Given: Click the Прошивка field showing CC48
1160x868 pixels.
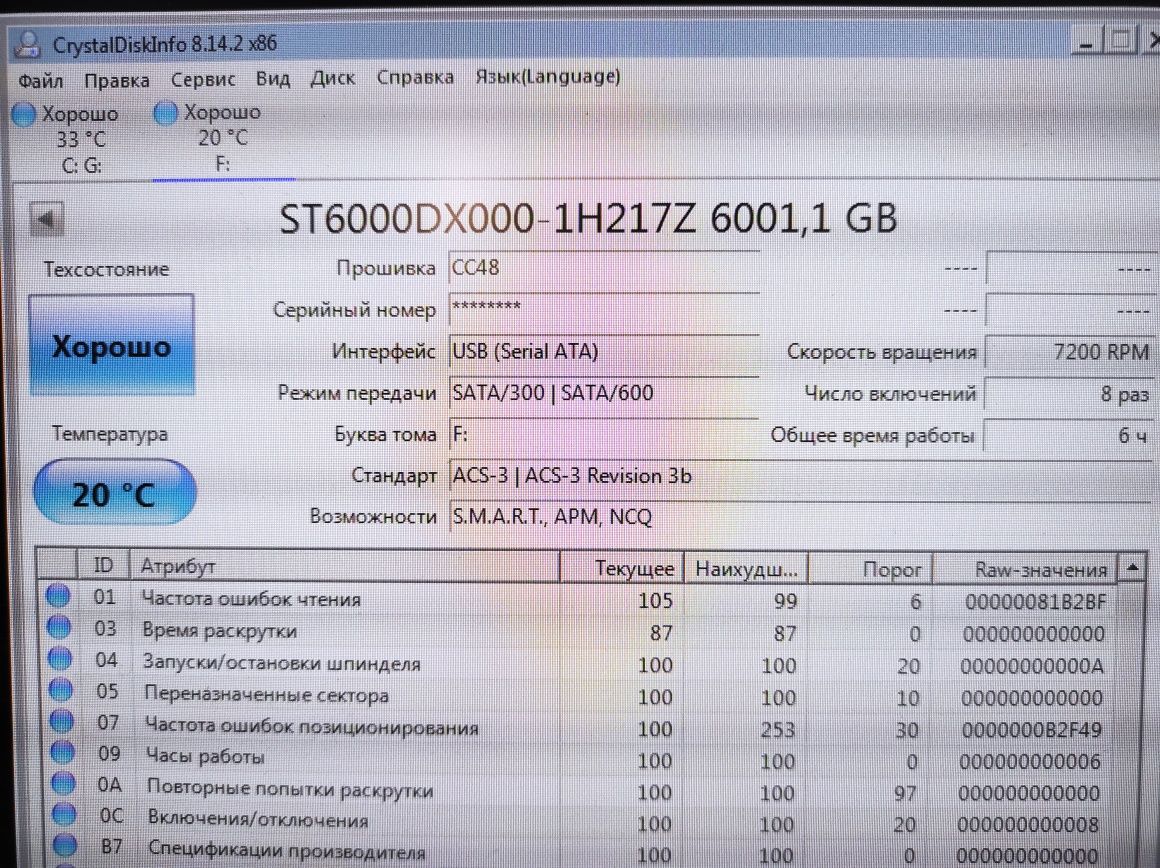Looking at the screenshot, I should tap(604, 267).
